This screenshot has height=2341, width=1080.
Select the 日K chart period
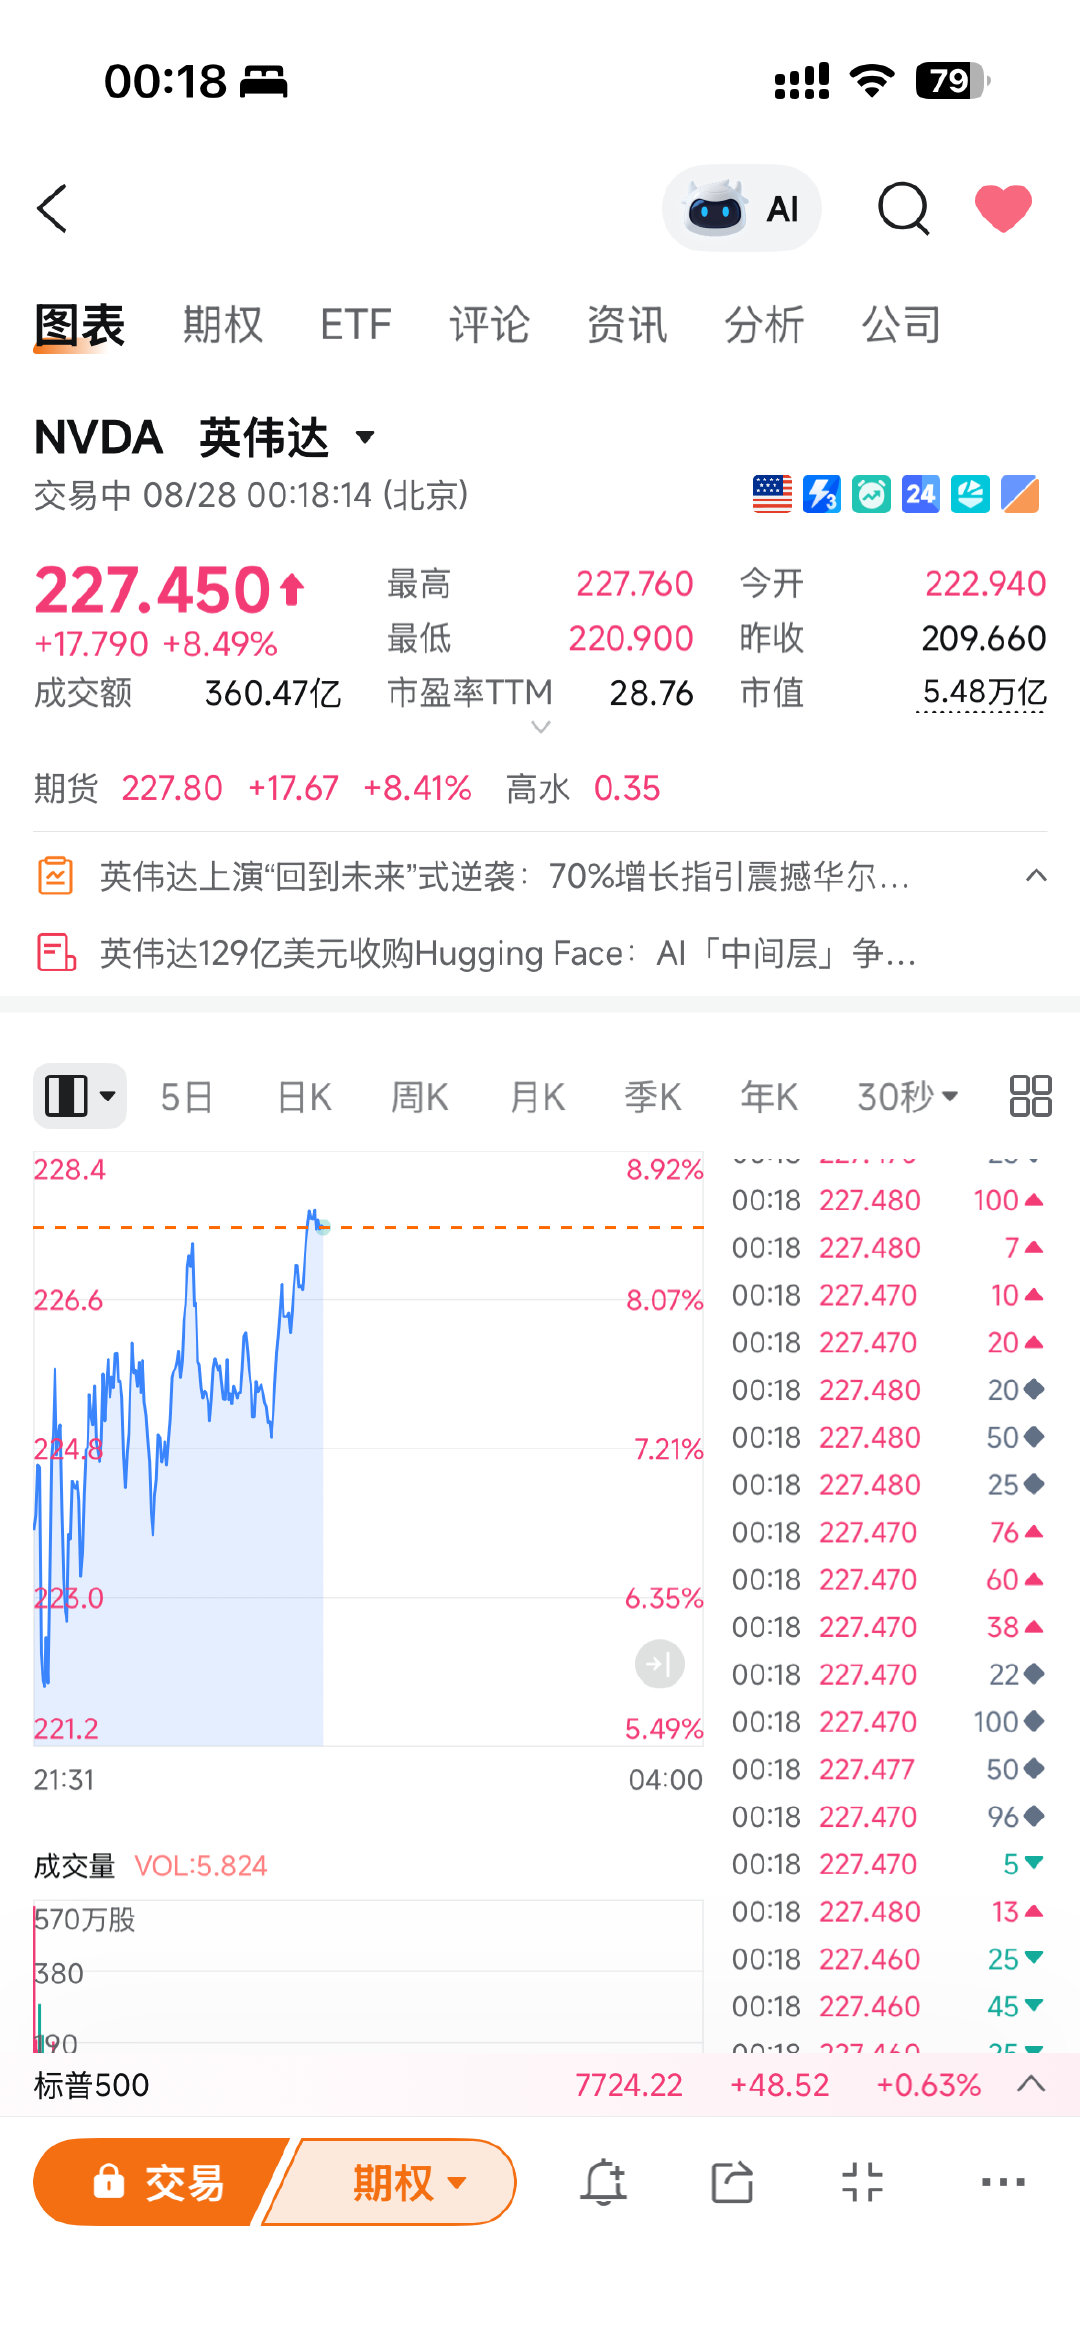tap(304, 1096)
